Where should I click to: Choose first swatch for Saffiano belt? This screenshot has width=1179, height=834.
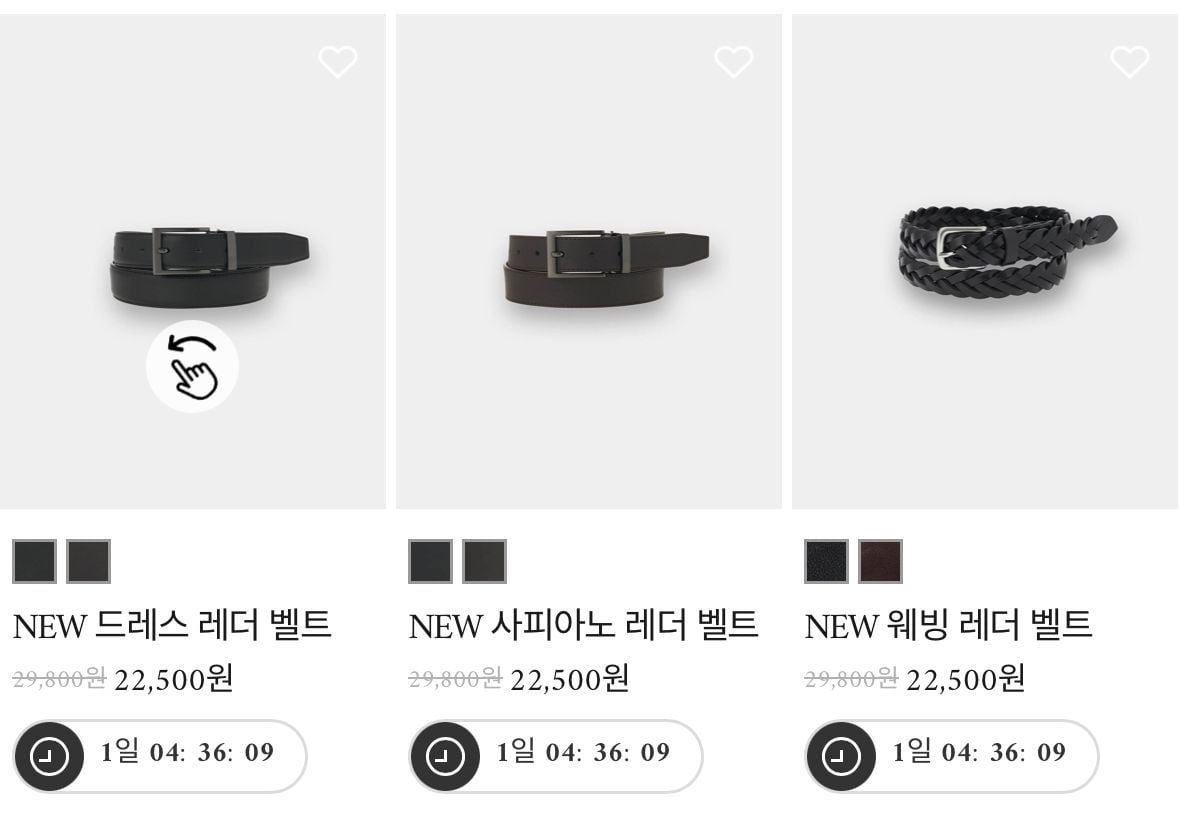(430, 561)
